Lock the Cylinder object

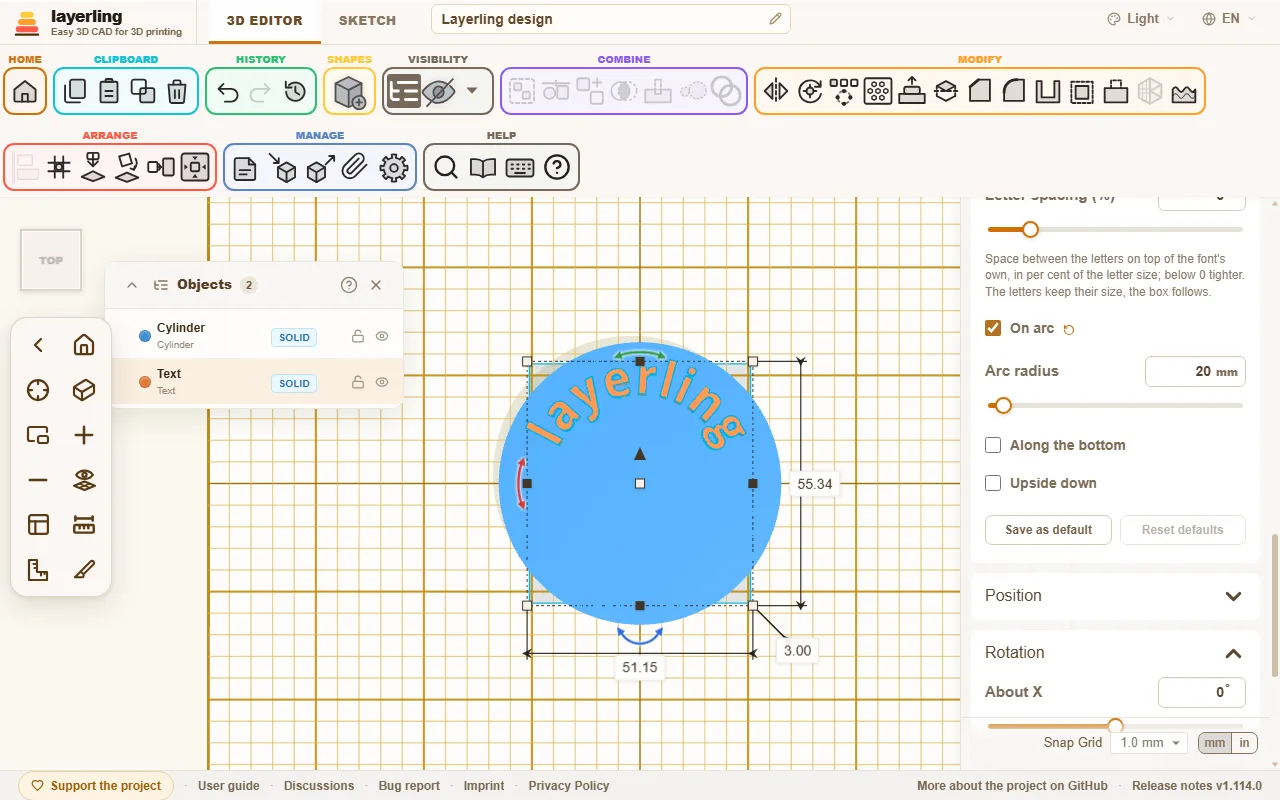tap(357, 337)
